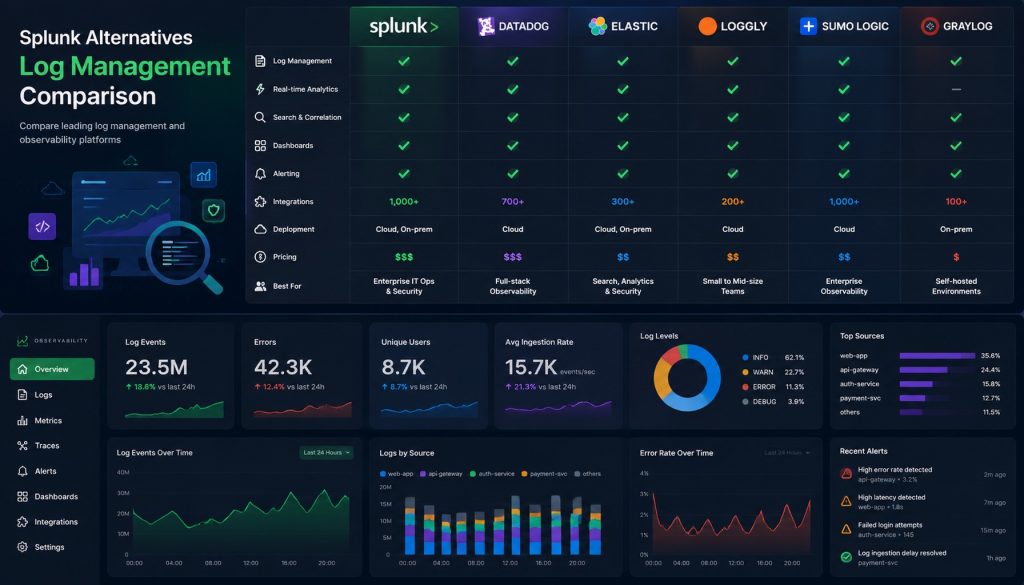Click the Elastic logo icon
Screen dimensions: 1024x585
pos(598,26)
